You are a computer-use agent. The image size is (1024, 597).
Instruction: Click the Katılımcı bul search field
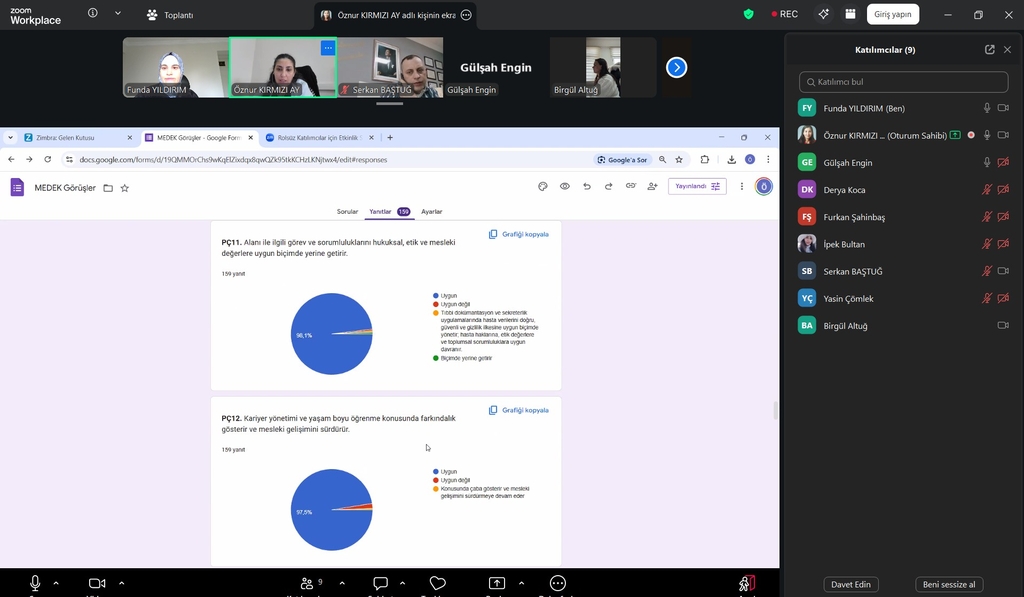(x=904, y=82)
